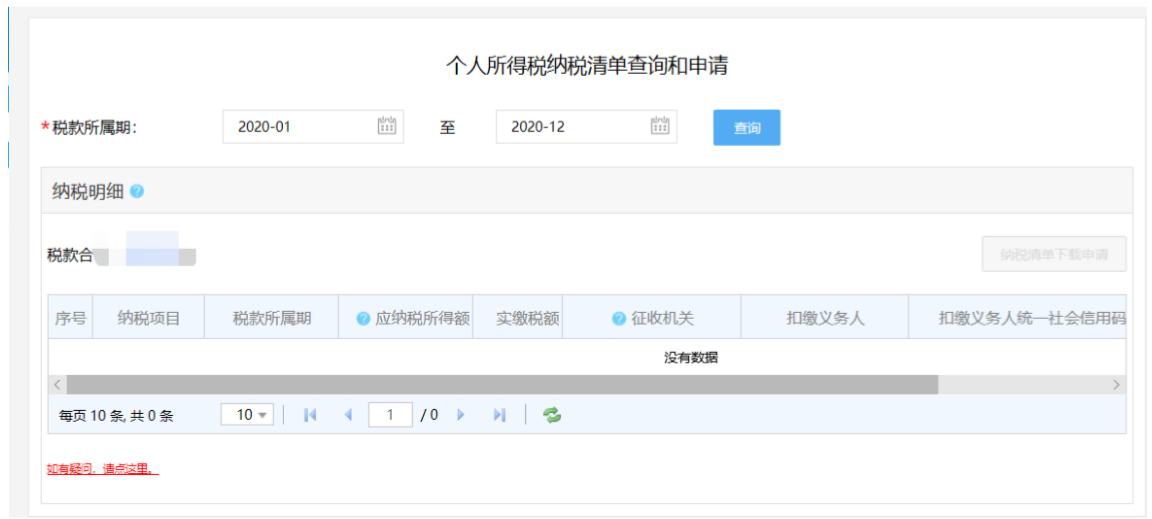Click the blue 查询 button
1152x519 pixels.
746,128
